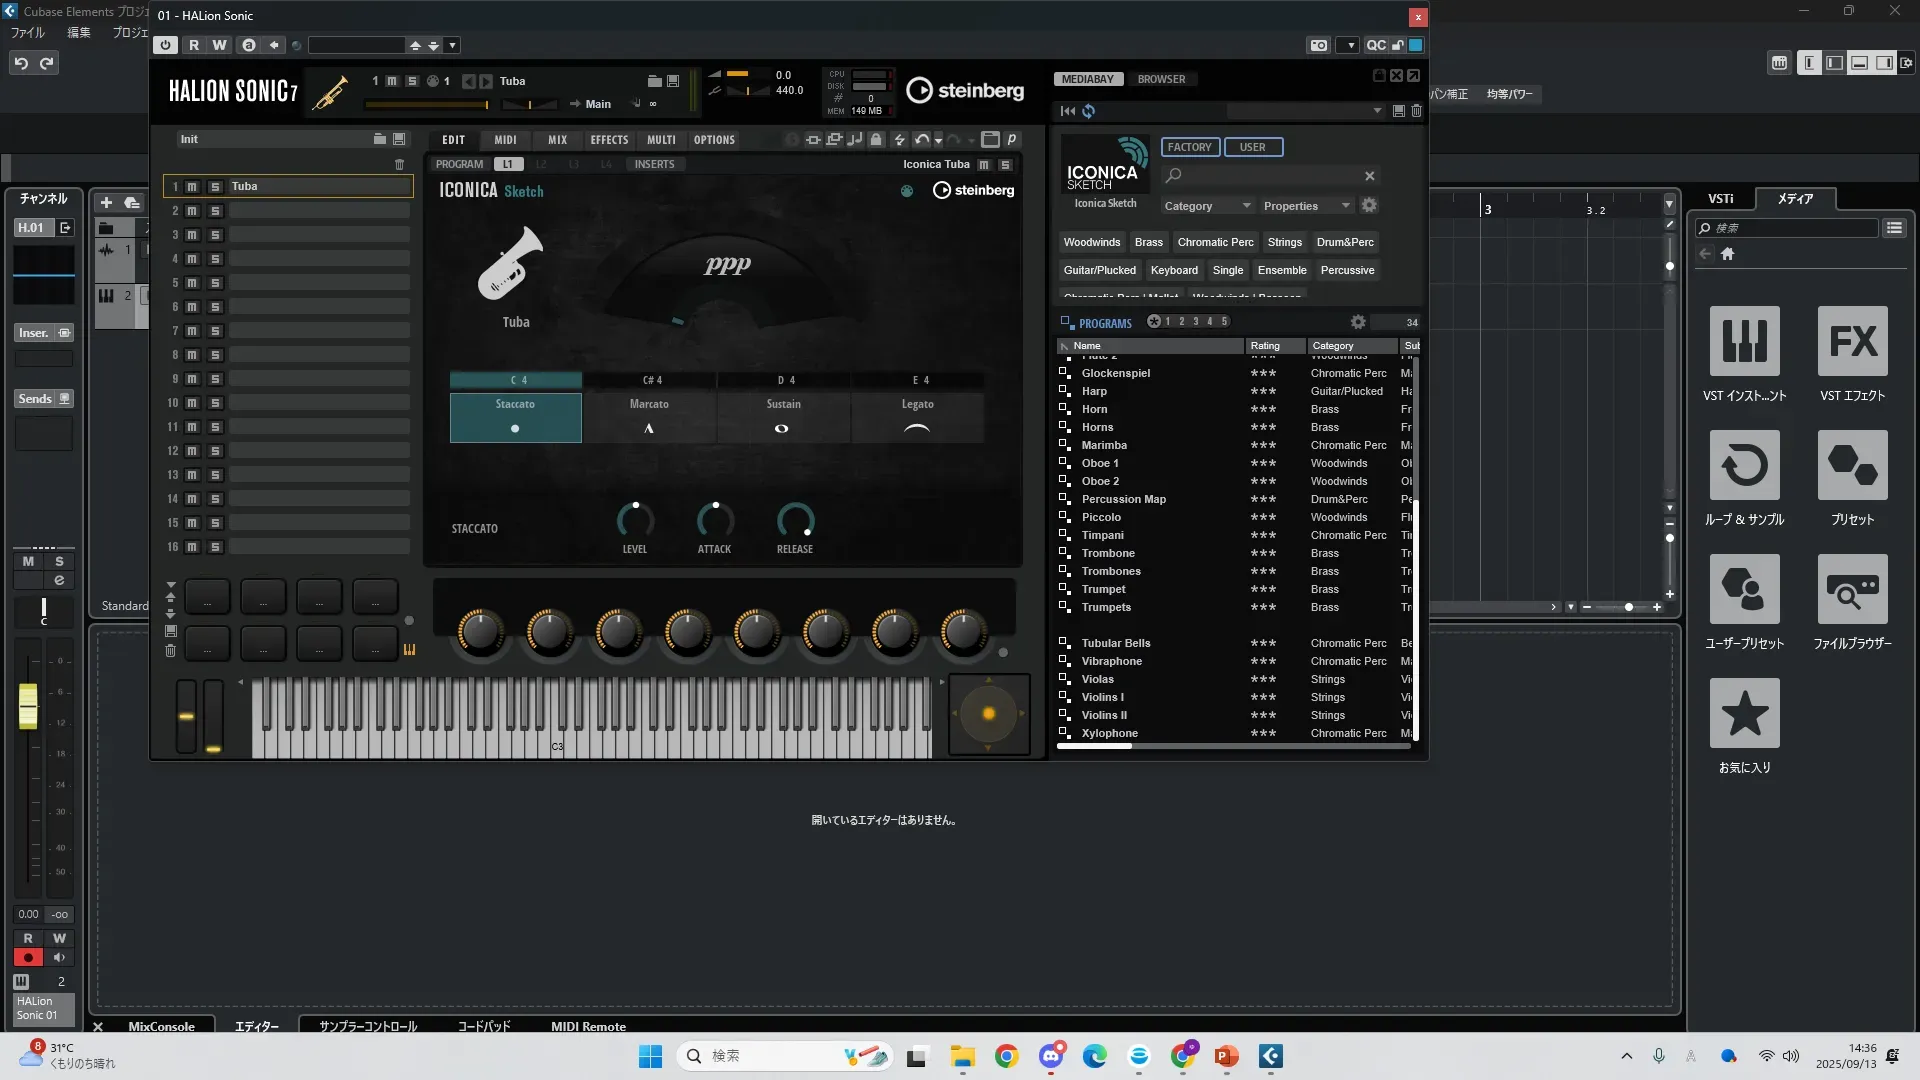The height and width of the screenshot is (1080, 1920).
Task: Open the Favorites star tile
Action: (1744, 714)
